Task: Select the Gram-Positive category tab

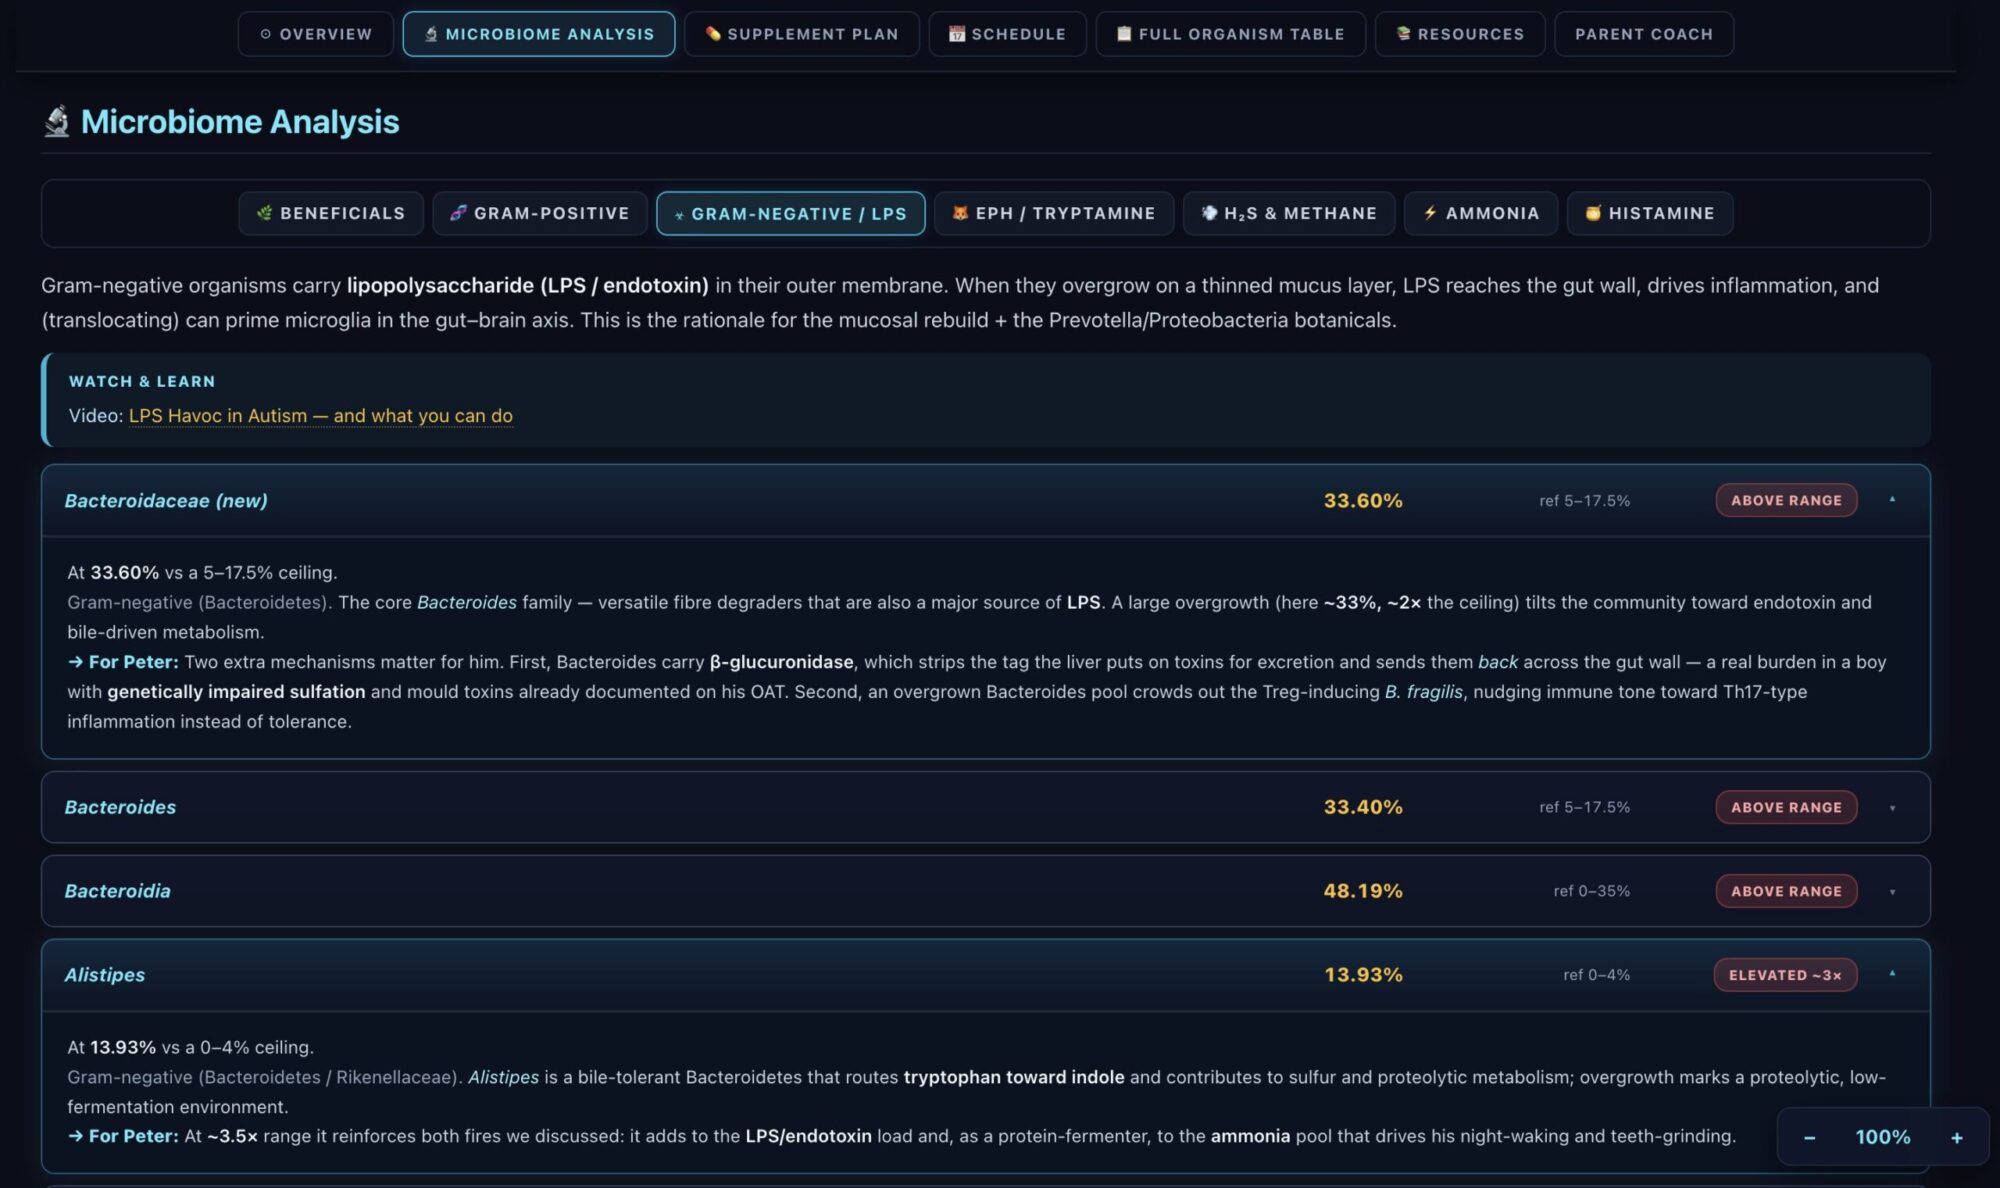Action: click(x=540, y=213)
